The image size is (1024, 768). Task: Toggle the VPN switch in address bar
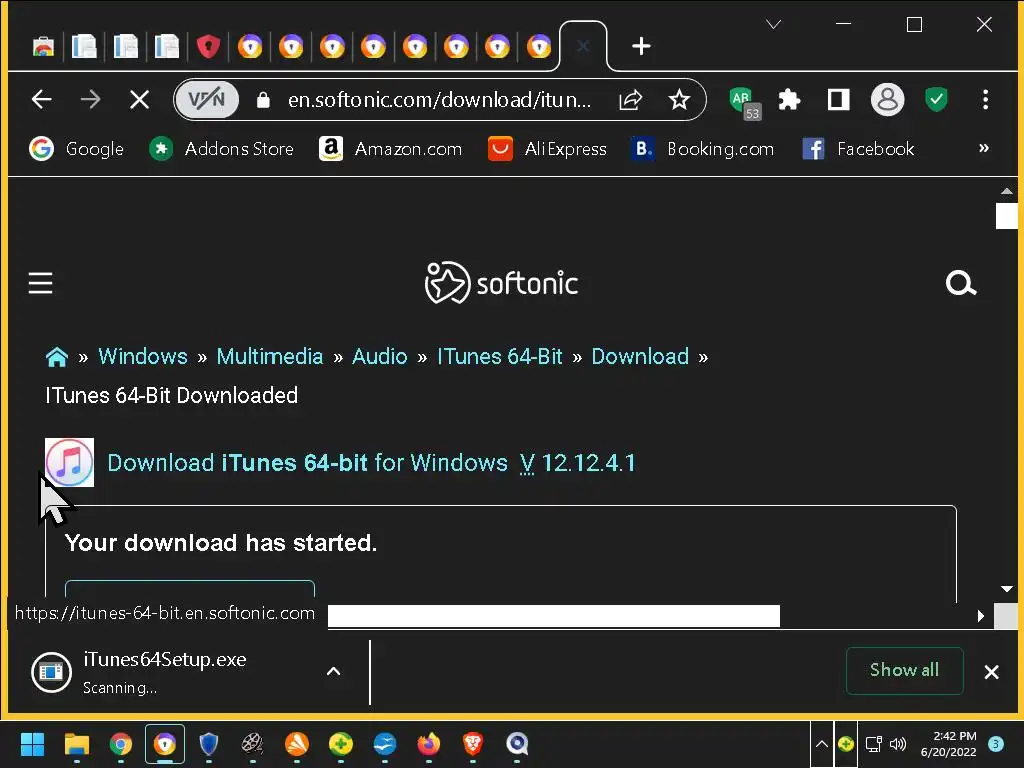coord(207,99)
